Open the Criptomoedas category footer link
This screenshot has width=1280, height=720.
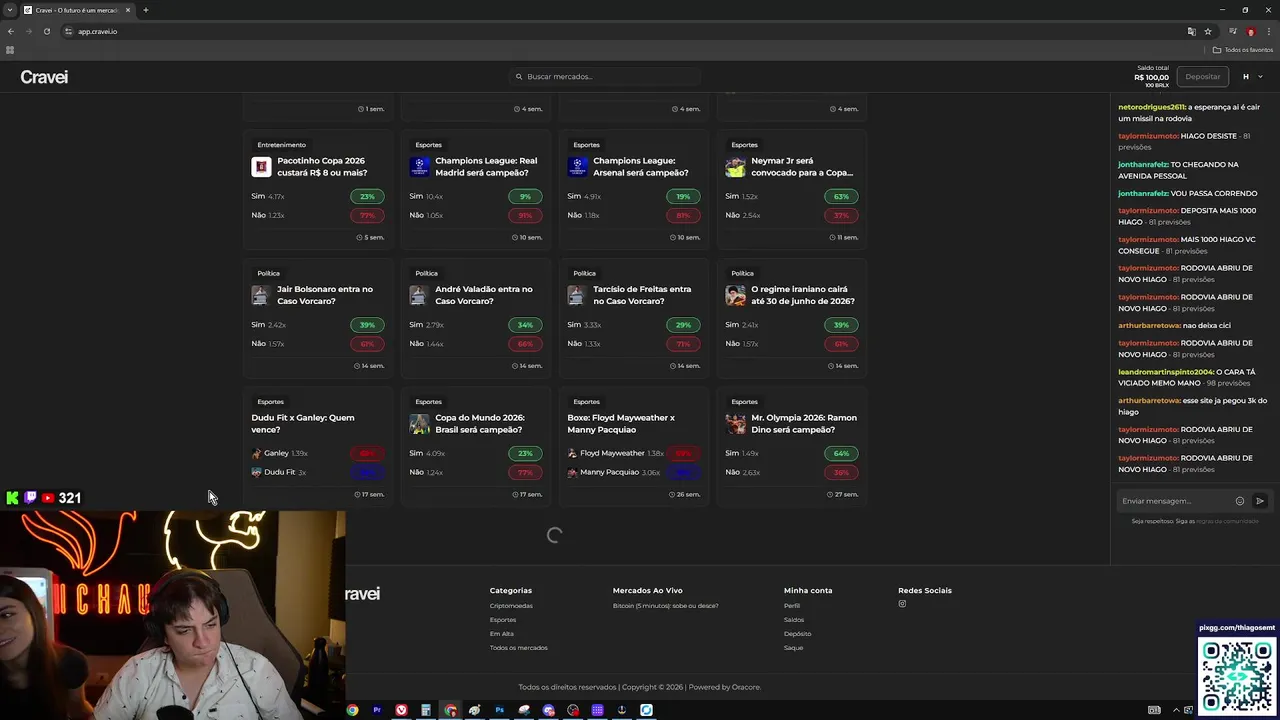[x=511, y=606]
